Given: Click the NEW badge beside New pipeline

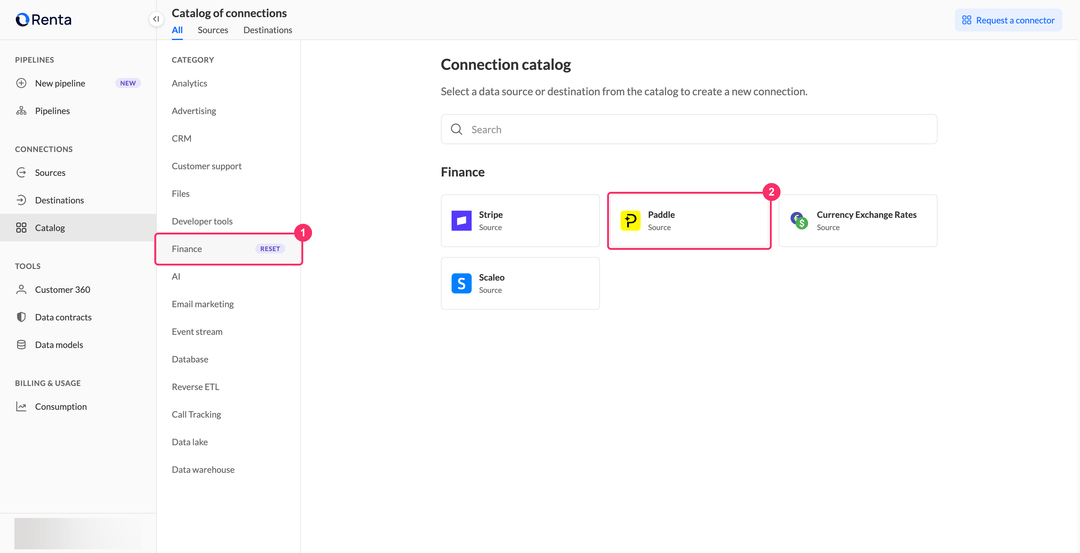Looking at the screenshot, I should (128, 83).
